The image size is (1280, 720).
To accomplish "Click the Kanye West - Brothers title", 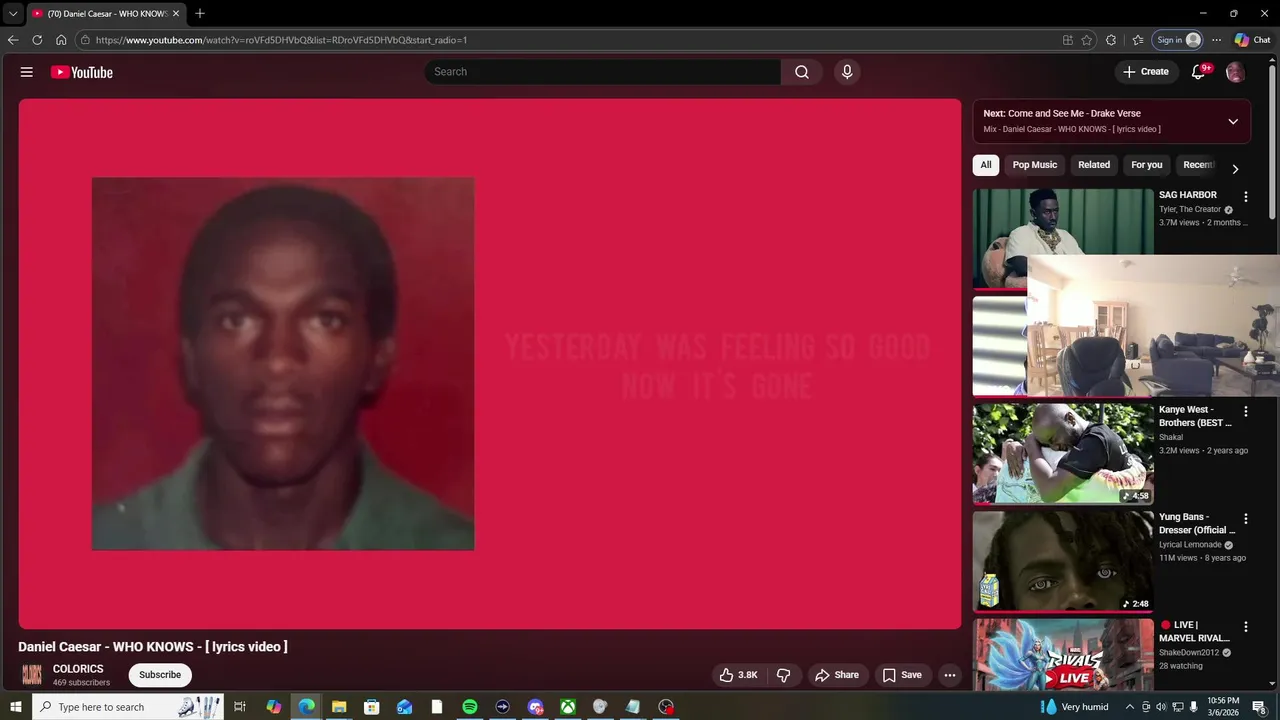I will pos(1195,416).
